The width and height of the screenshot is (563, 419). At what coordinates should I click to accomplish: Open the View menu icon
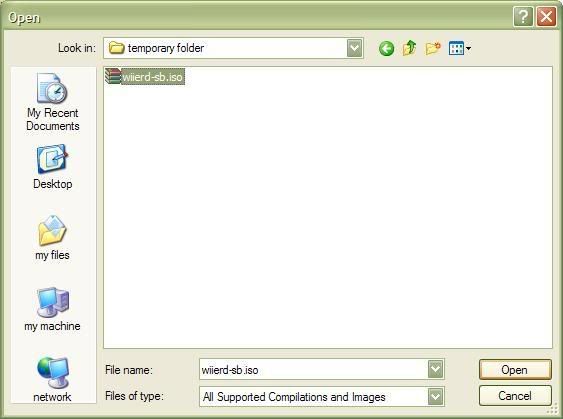tap(460, 48)
